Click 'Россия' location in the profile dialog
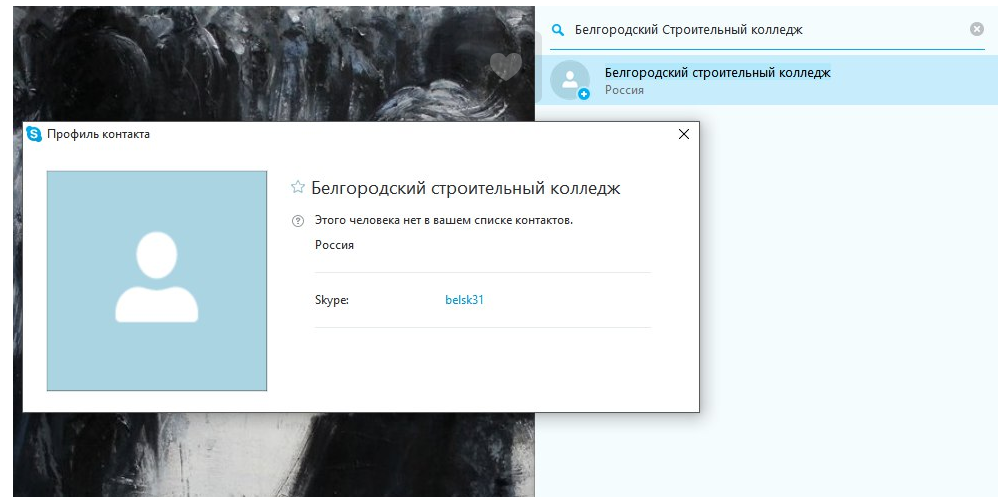The width and height of the screenshot is (1007, 497). (334, 245)
